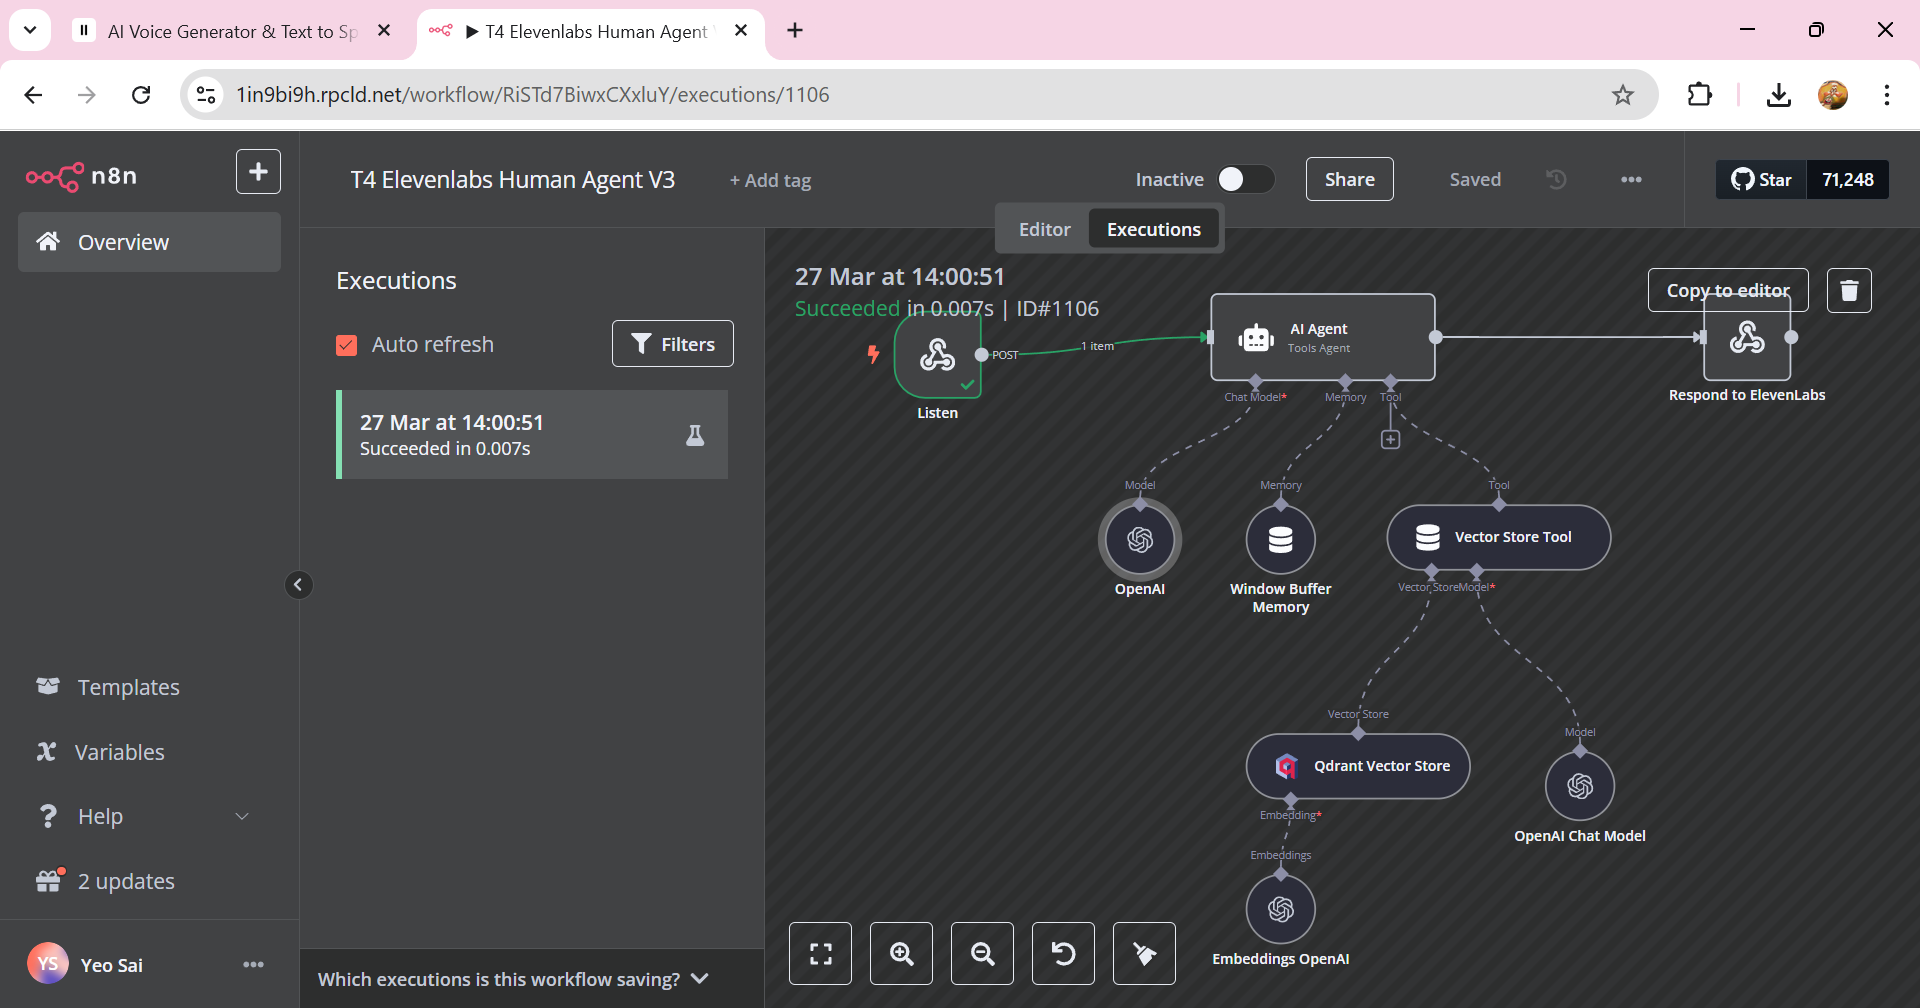This screenshot has width=1920, height=1008.
Task: Reload the page
Action: tap(141, 95)
